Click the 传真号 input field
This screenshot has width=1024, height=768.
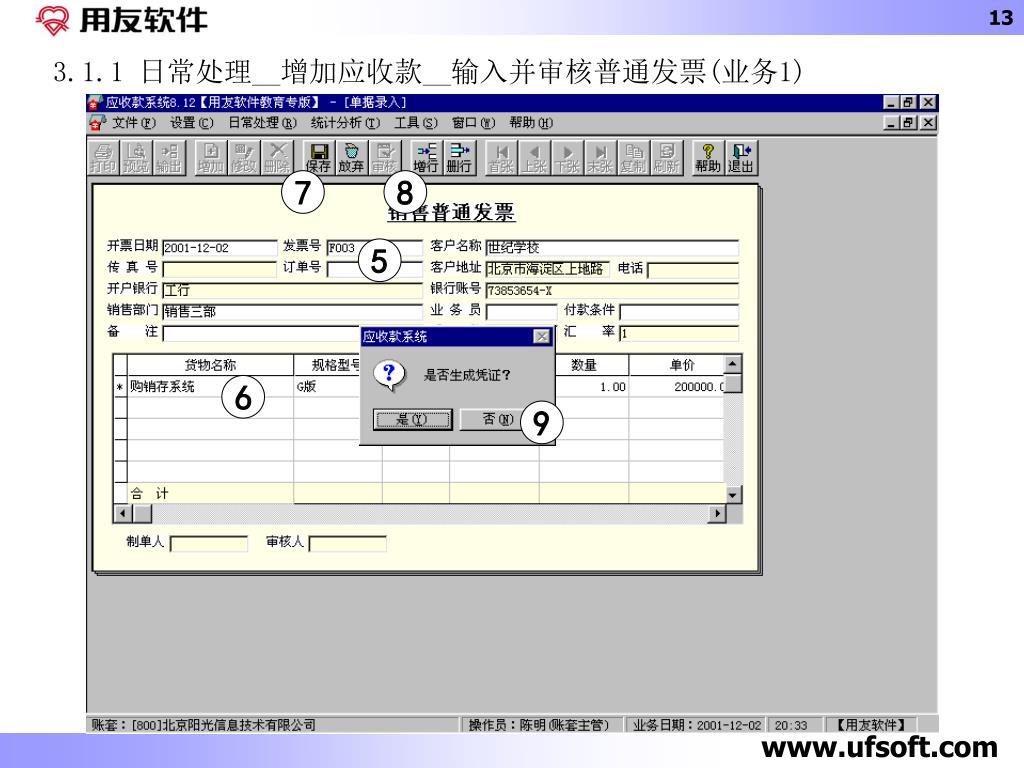pos(219,269)
